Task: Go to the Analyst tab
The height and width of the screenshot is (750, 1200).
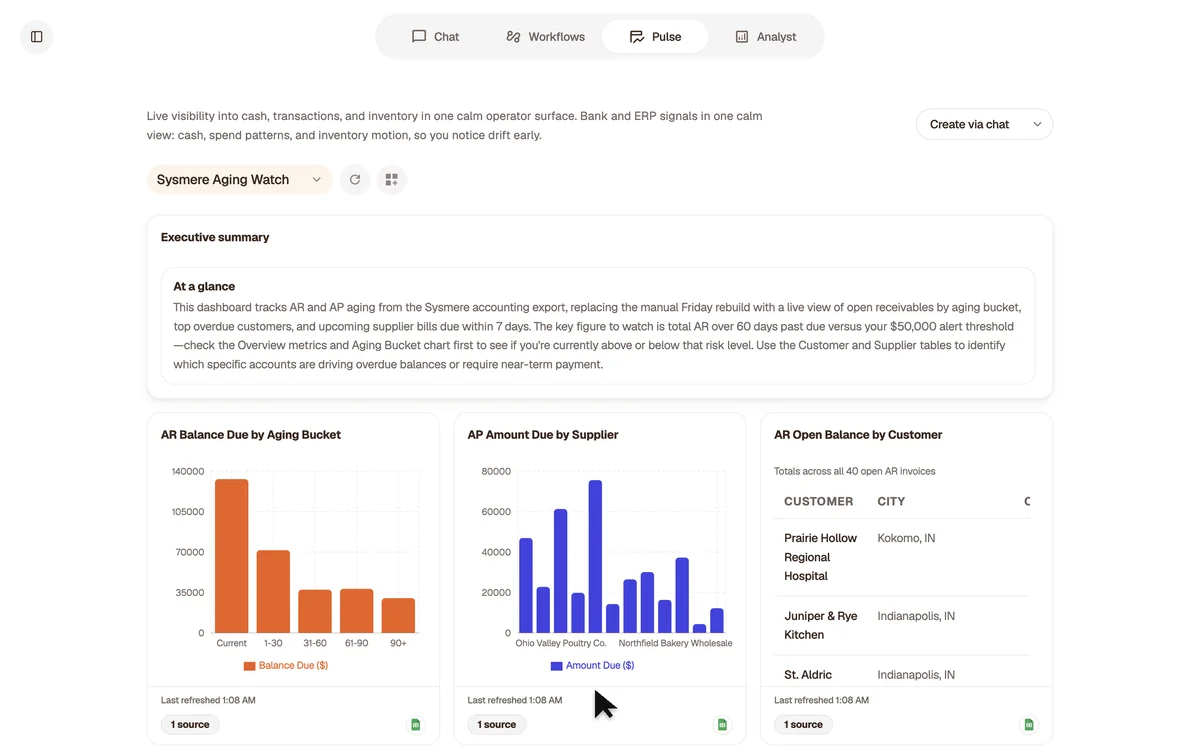Action: [766, 37]
